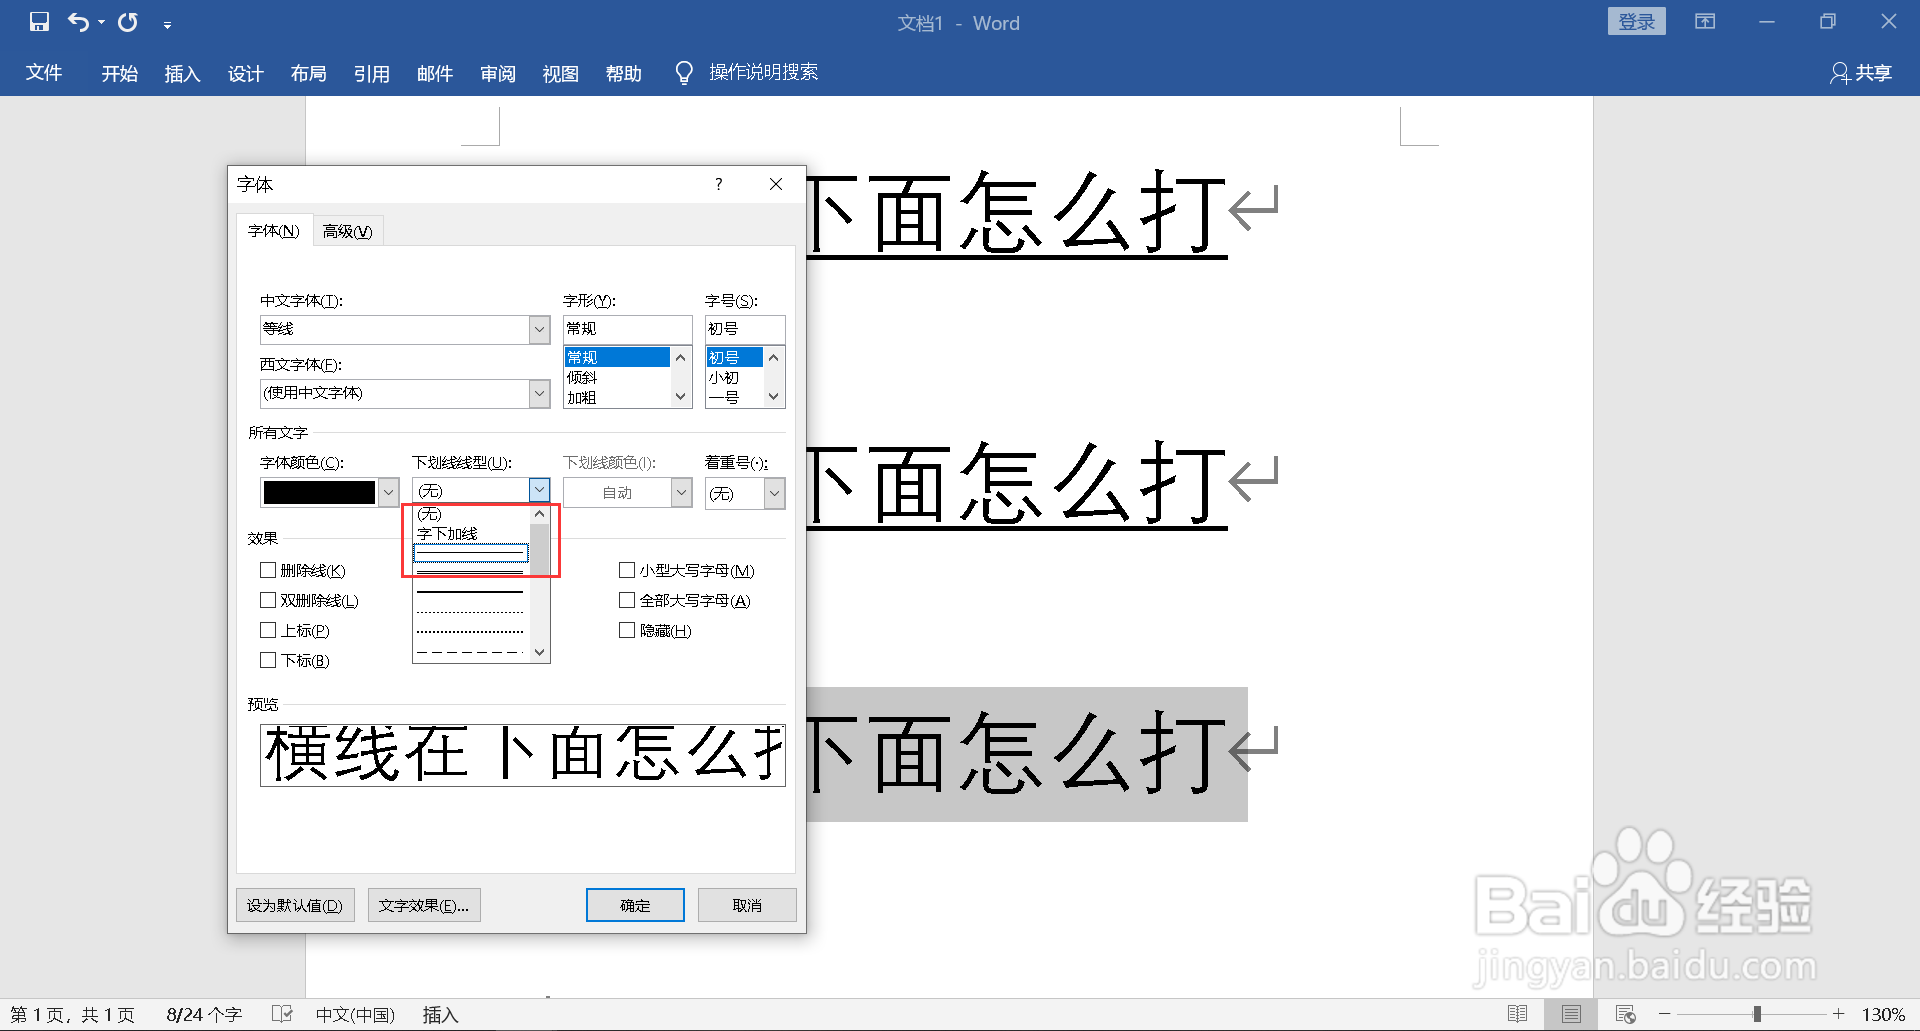This screenshot has width=1920, height=1031.
Task: Select 字下加线 in underline style list
Action: coord(447,533)
